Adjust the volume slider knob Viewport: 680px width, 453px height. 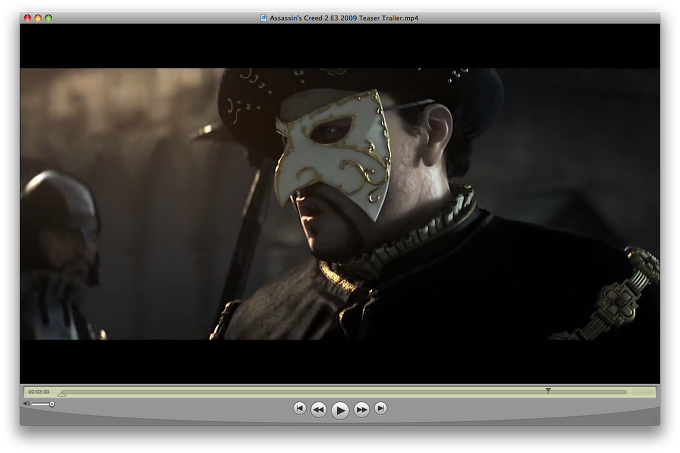(x=52, y=404)
